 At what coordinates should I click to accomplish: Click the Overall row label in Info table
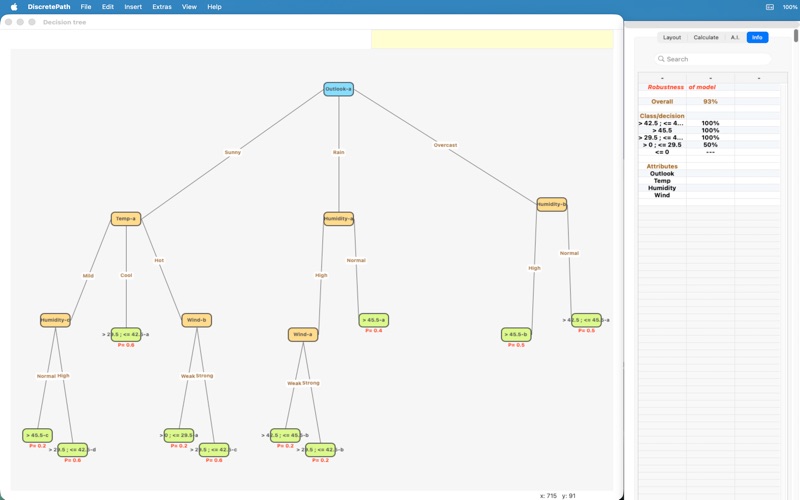[662, 102]
